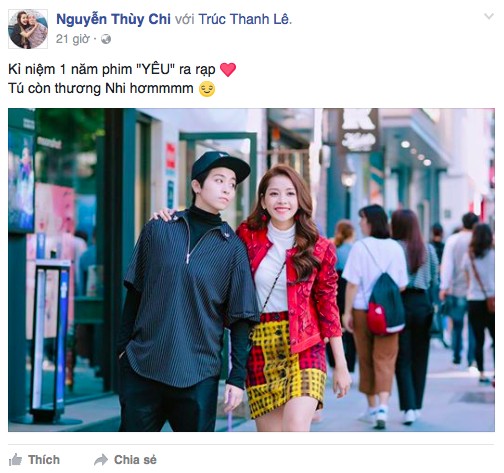Open the post via 21 giờ timestamp
This screenshot has width=504, height=473.
[x=73, y=39]
